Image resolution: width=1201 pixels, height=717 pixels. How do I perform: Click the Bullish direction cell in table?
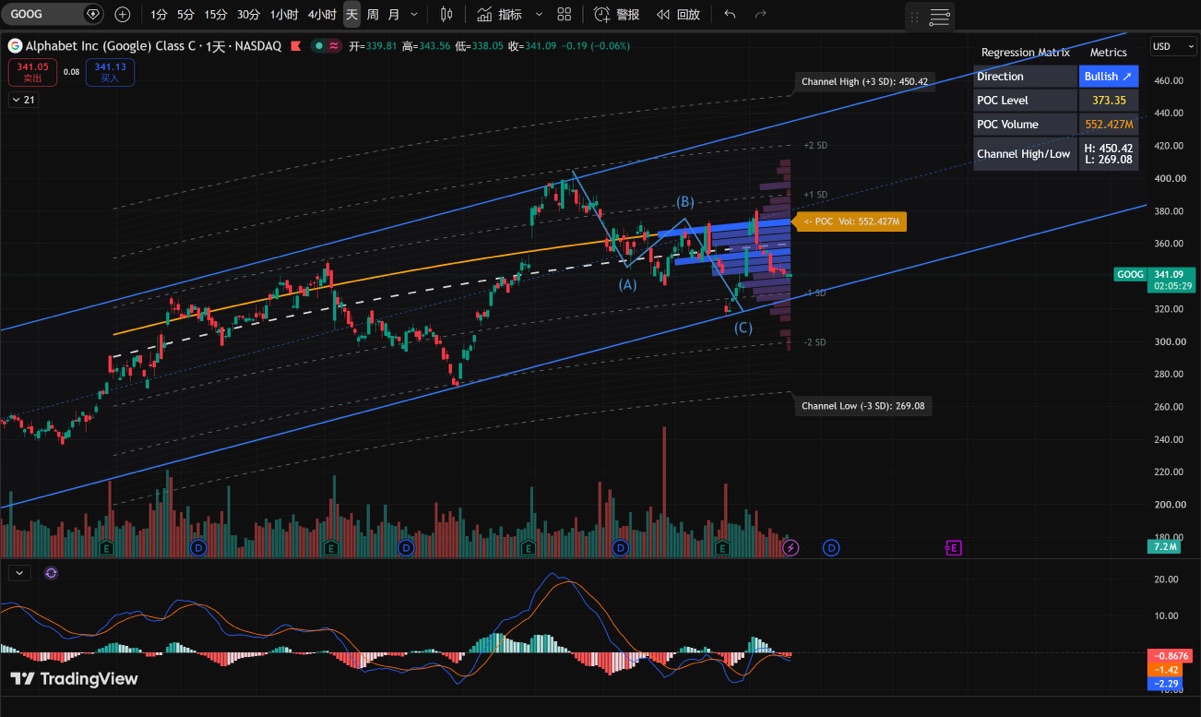1108,76
